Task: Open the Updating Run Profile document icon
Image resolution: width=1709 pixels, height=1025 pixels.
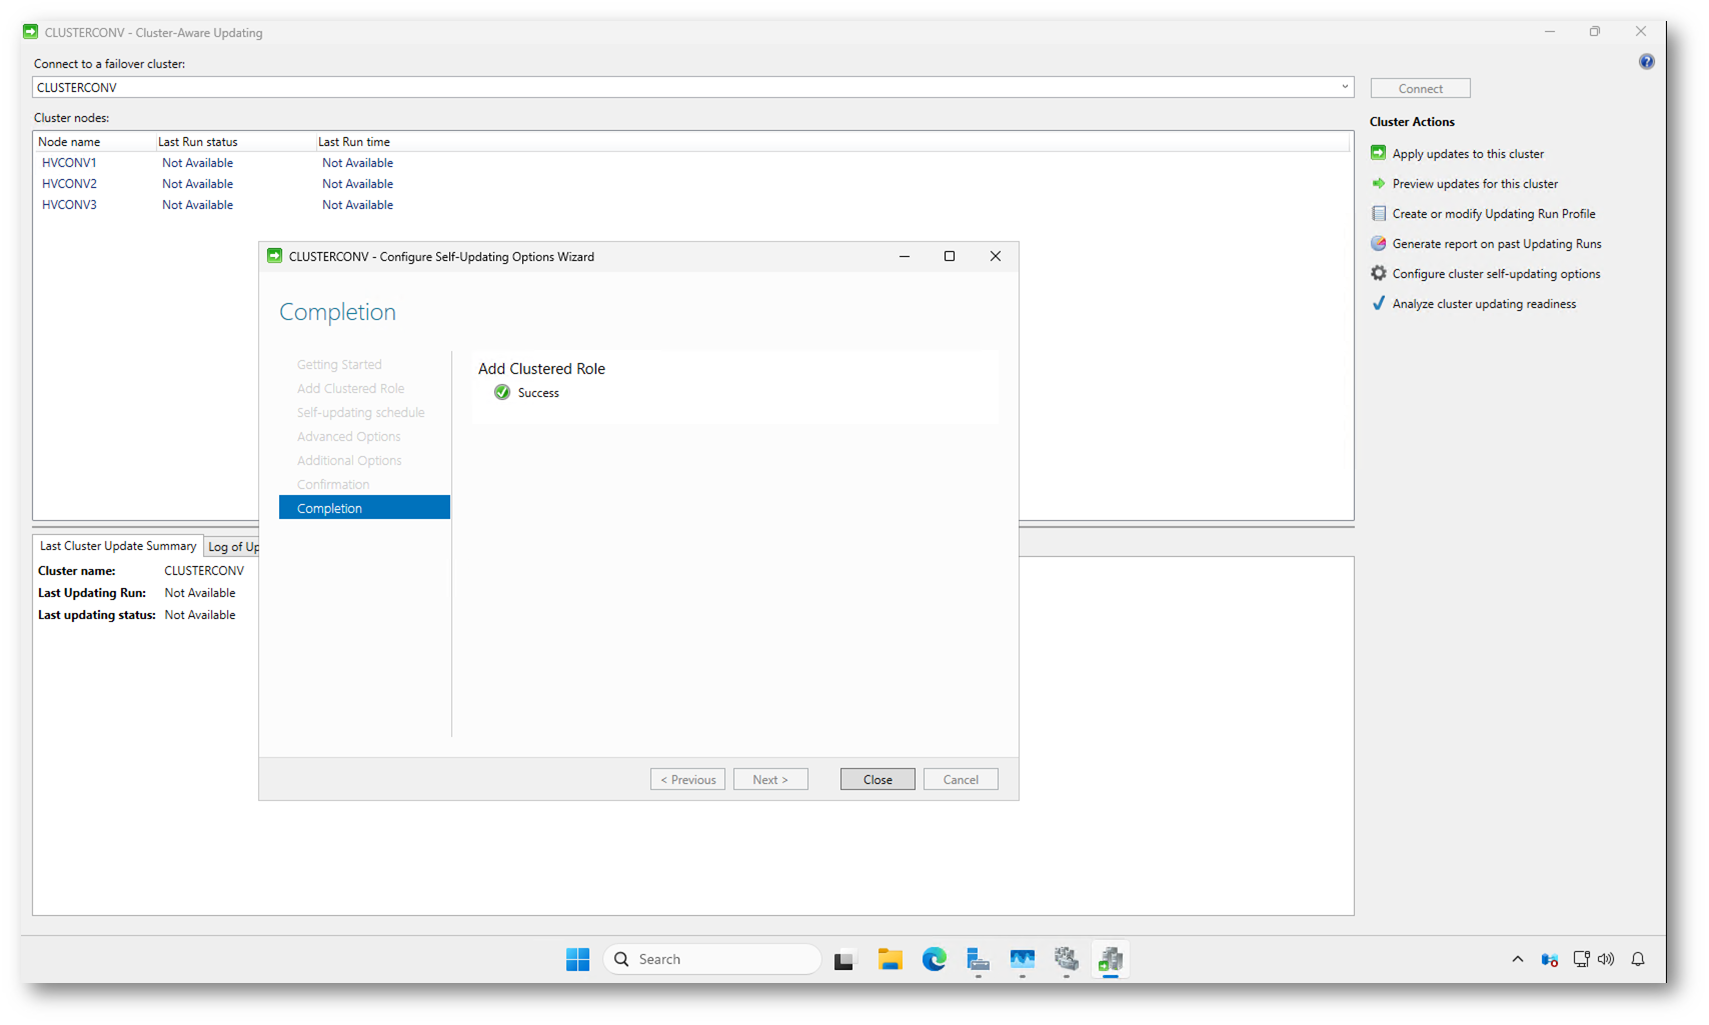Action: click(1378, 213)
